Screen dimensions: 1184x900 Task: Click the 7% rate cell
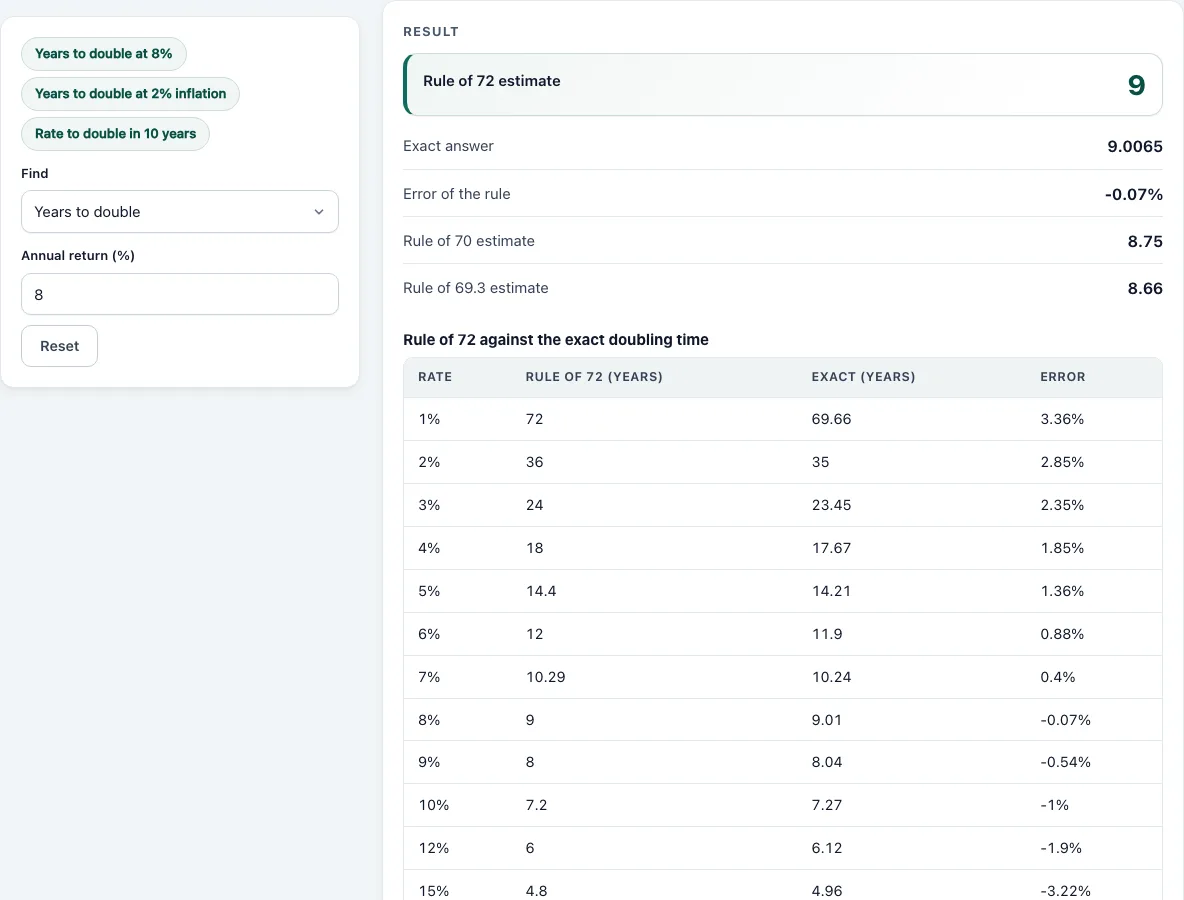tap(429, 677)
